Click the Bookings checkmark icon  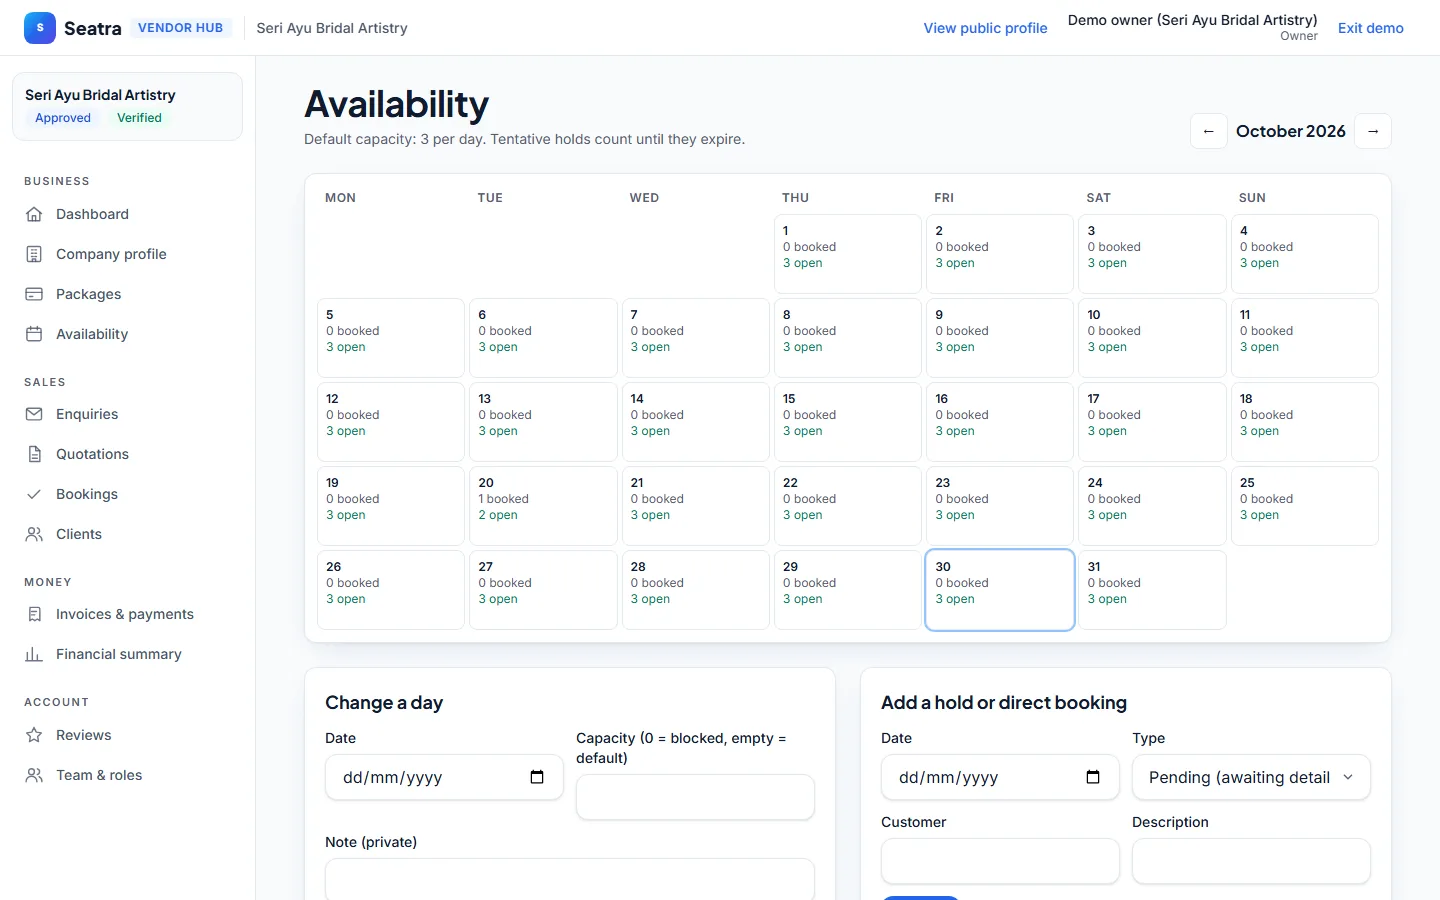[x=34, y=494]
